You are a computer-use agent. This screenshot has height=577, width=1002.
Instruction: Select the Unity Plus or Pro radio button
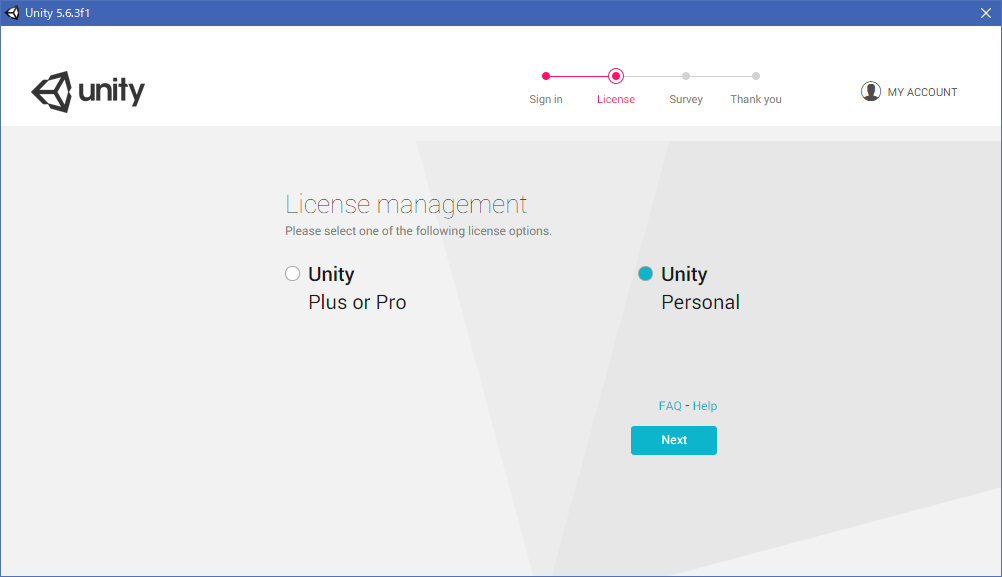pos(293,274)
